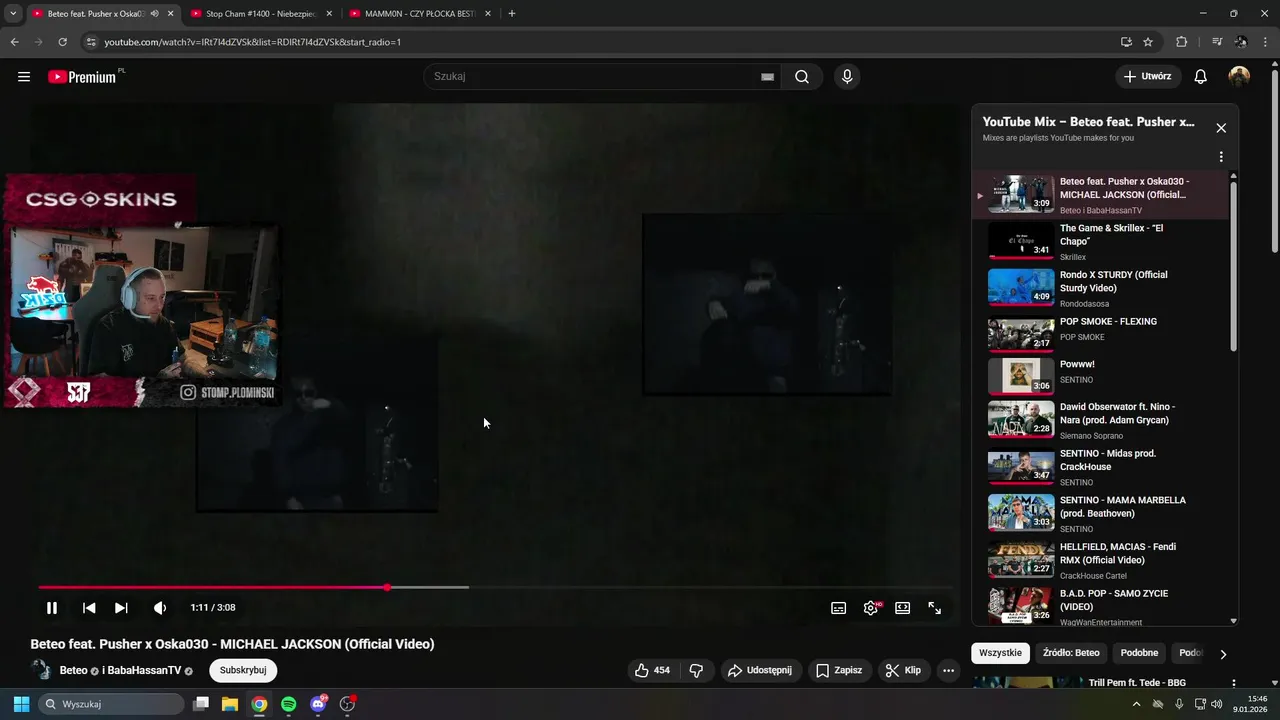This screenshot has width=1280, height=720.
Task: Open the media control button in Chrome toolbar
Action: point(1217,42)
